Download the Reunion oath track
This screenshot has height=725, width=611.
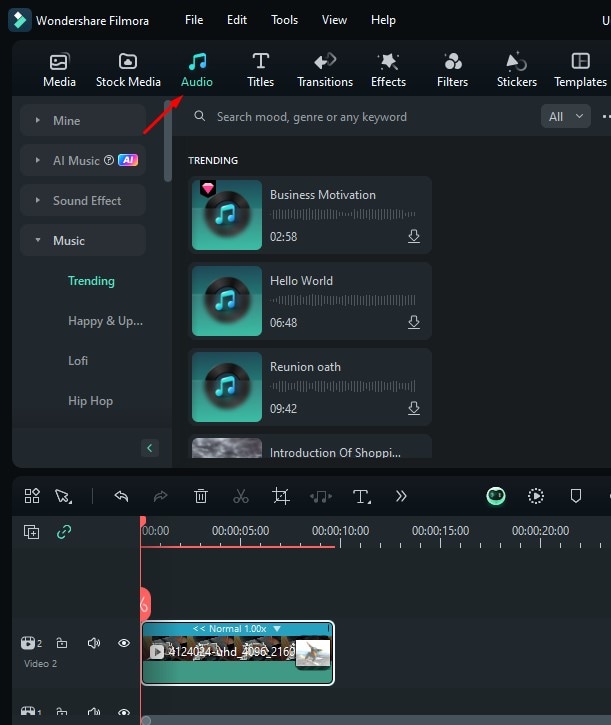pyautogui.click(x=414, y=408)
